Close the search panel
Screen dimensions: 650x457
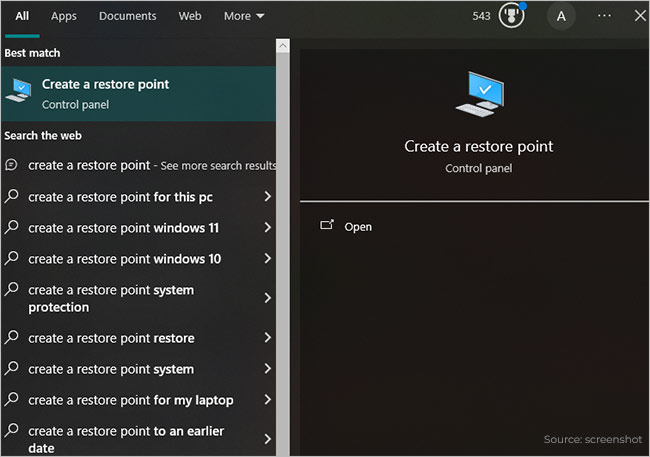(640, 15)
